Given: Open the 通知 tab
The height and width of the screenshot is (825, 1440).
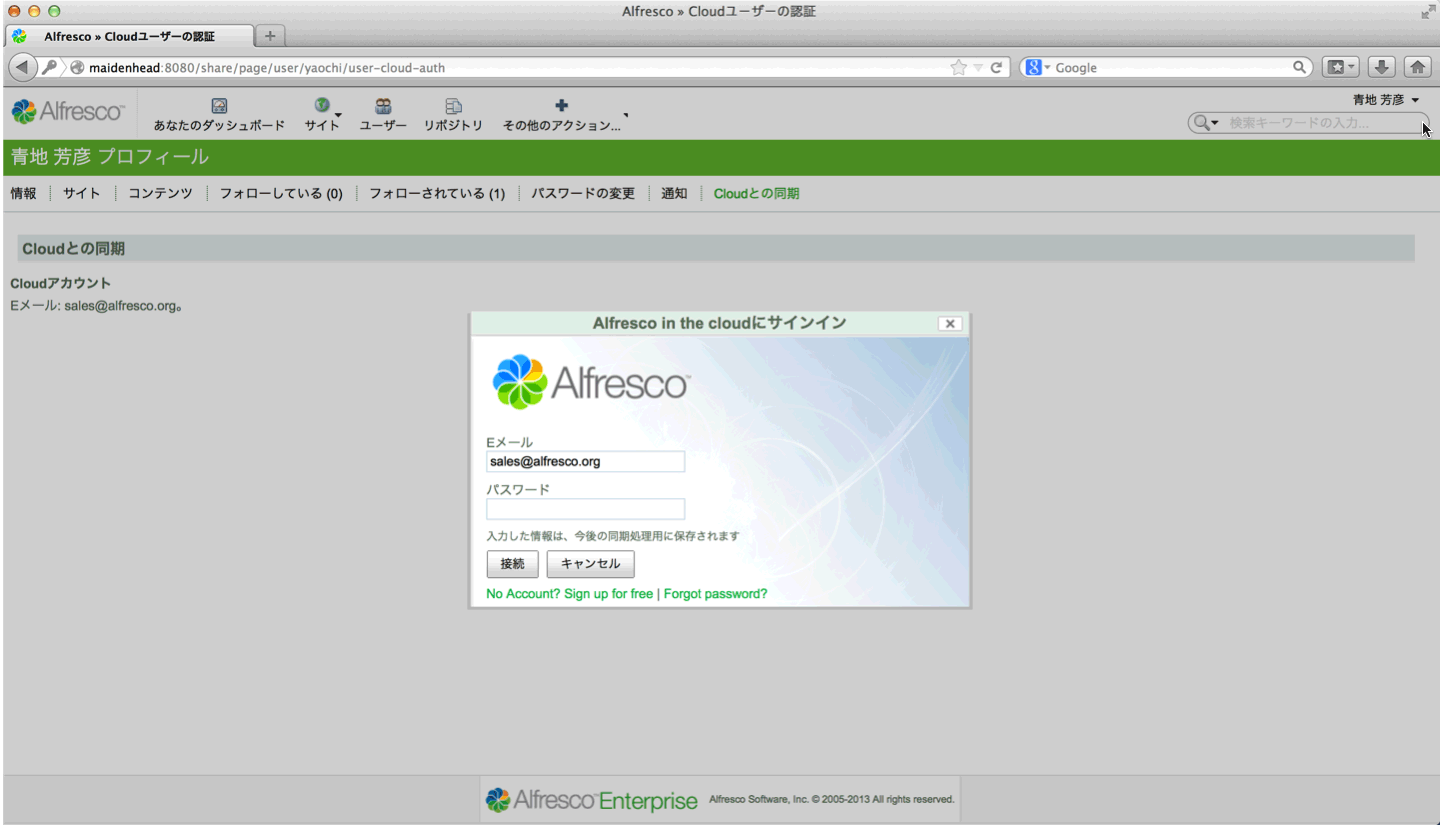Looking at the screenshot, I should [674, 193].
